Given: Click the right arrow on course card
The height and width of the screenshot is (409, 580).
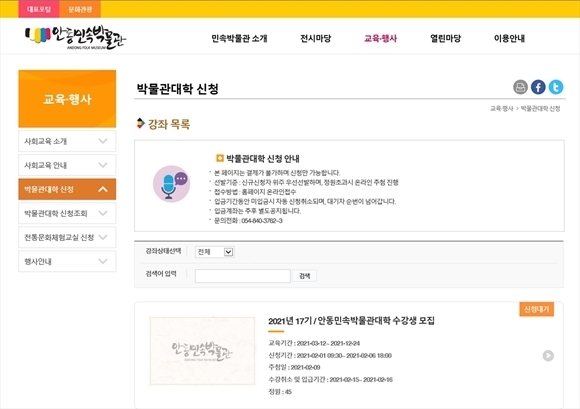Looking at the screenshot, I should point(548,355).
